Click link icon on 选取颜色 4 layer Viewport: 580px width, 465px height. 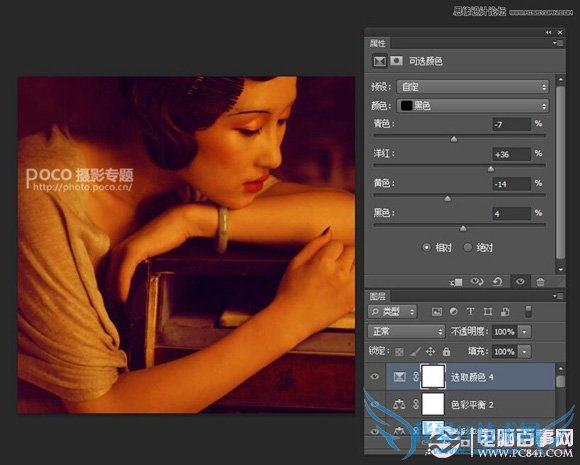pos(416,377)
